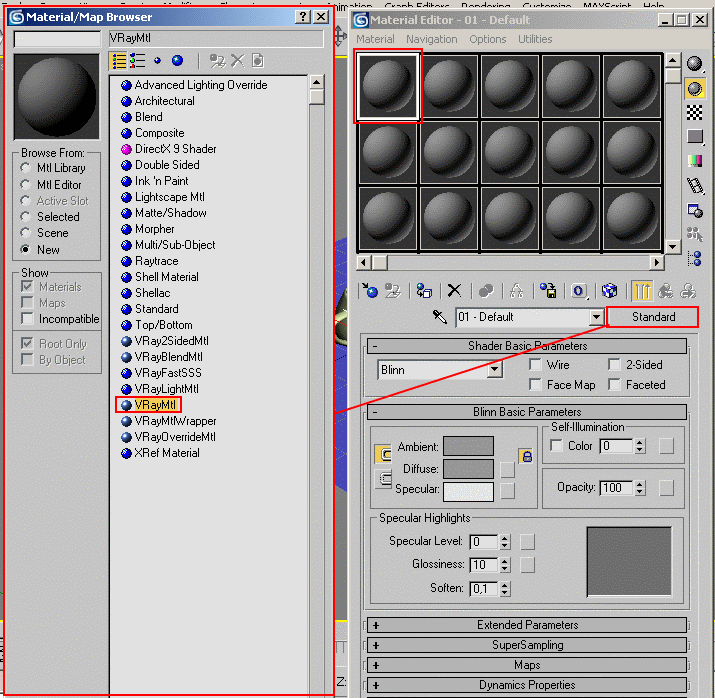Select the Selected radio button

26,217
